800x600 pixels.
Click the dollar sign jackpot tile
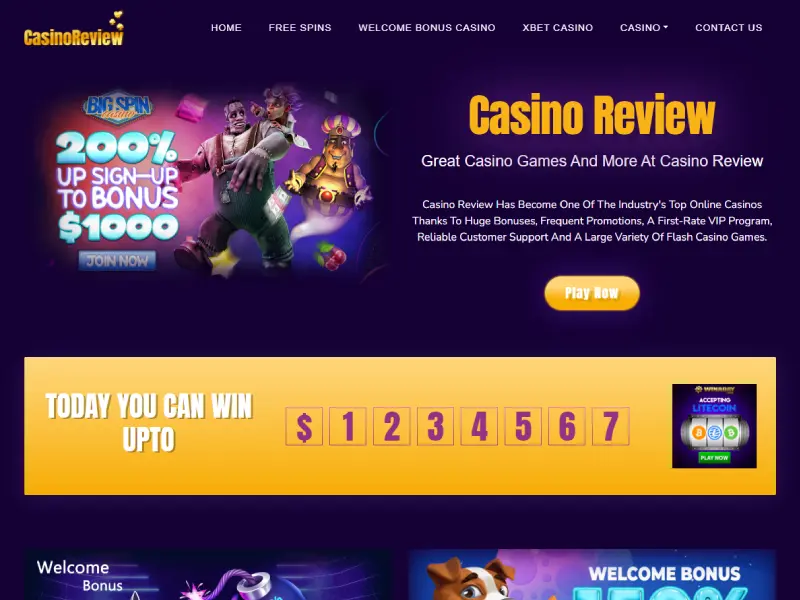click(x=304, y=427)
